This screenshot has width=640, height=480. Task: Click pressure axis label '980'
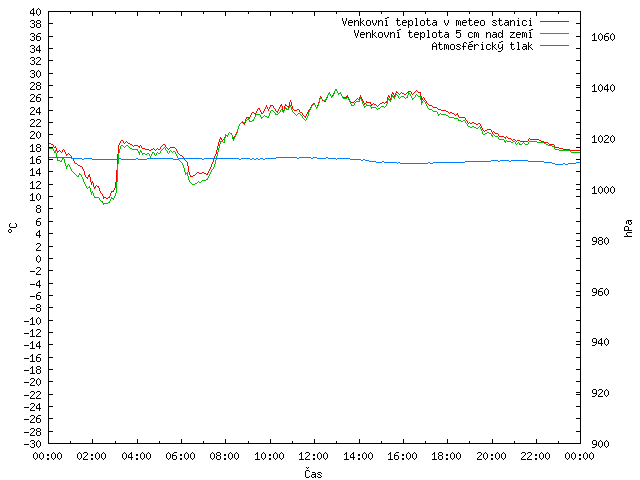pyautogui.click(x=600, y=241)
